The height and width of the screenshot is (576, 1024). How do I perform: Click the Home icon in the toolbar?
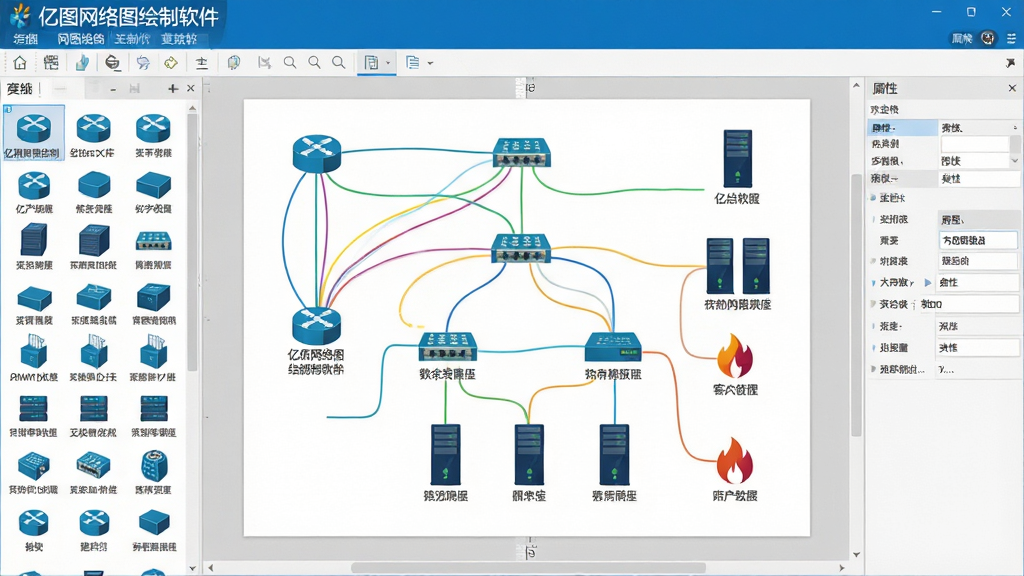[x=20, y=63]
